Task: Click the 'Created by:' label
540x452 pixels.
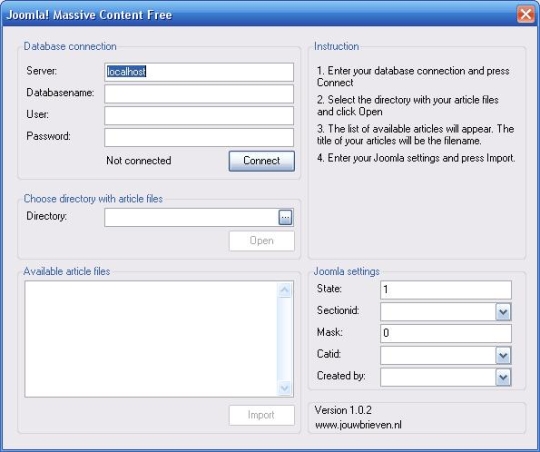Action: pyautogui.click(x=341, y=376)
